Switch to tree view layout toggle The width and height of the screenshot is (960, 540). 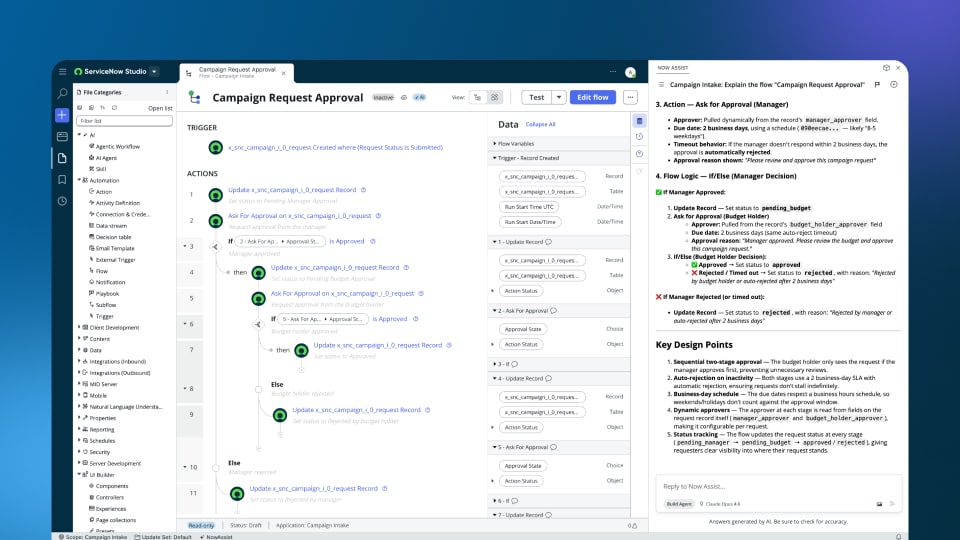click(x=478, y=97)
